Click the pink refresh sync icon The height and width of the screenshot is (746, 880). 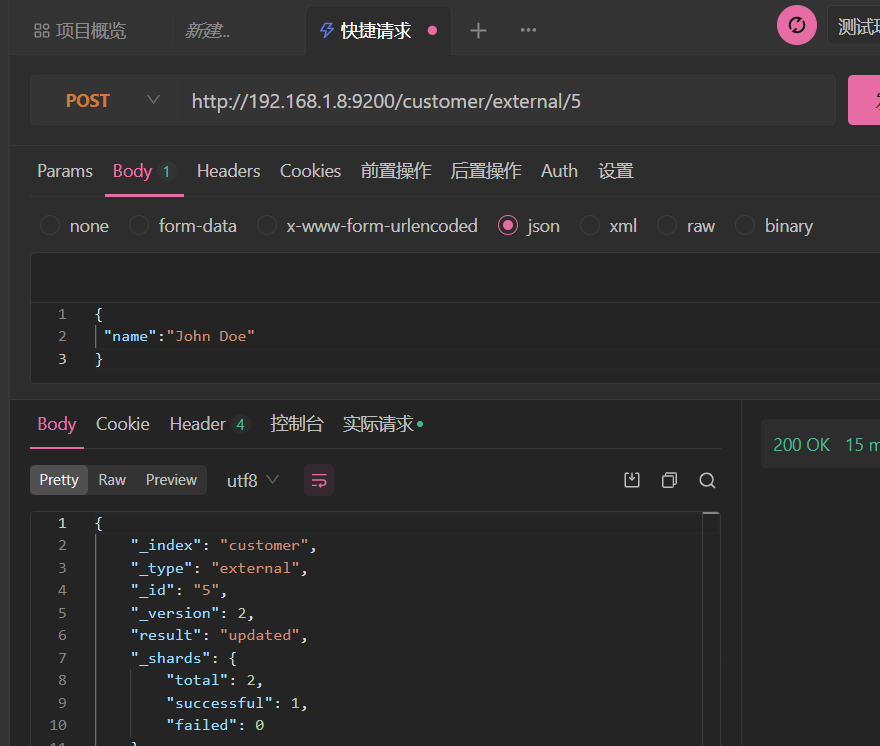(x=797, y=25)
